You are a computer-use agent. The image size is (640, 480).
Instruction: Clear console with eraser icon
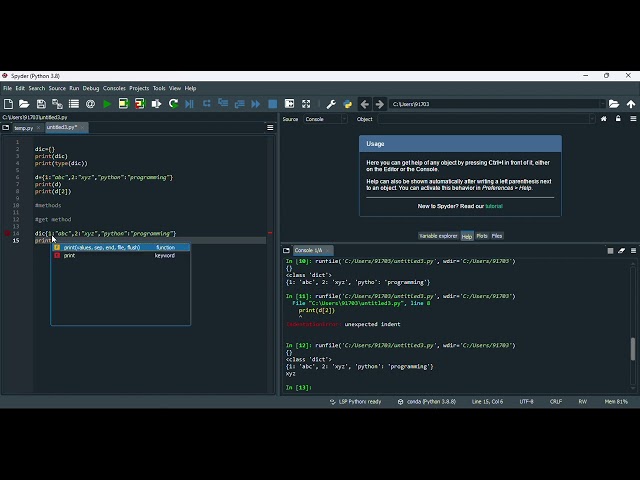621,251
